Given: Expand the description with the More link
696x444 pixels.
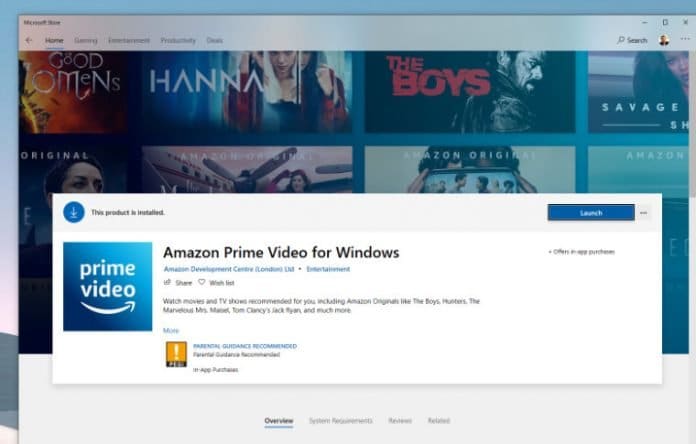Looking at the screenshot, I should pyautogui.click(x=171, y=330).
